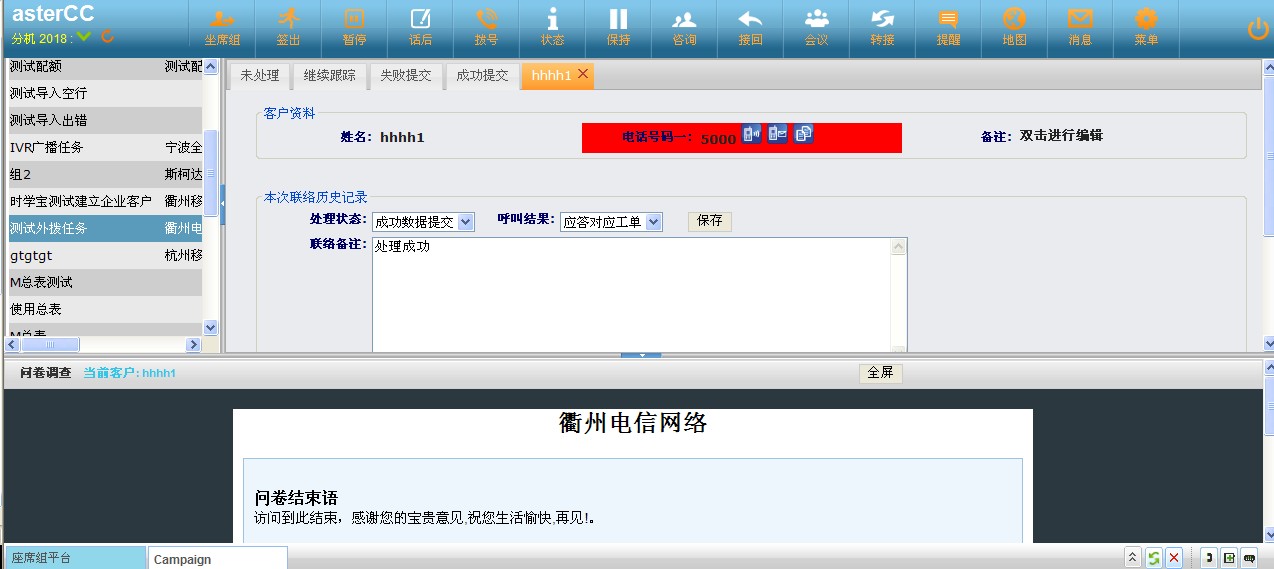Switch to the 失败提交 tab
The image size is (1274, 569).
coord(406,76)
